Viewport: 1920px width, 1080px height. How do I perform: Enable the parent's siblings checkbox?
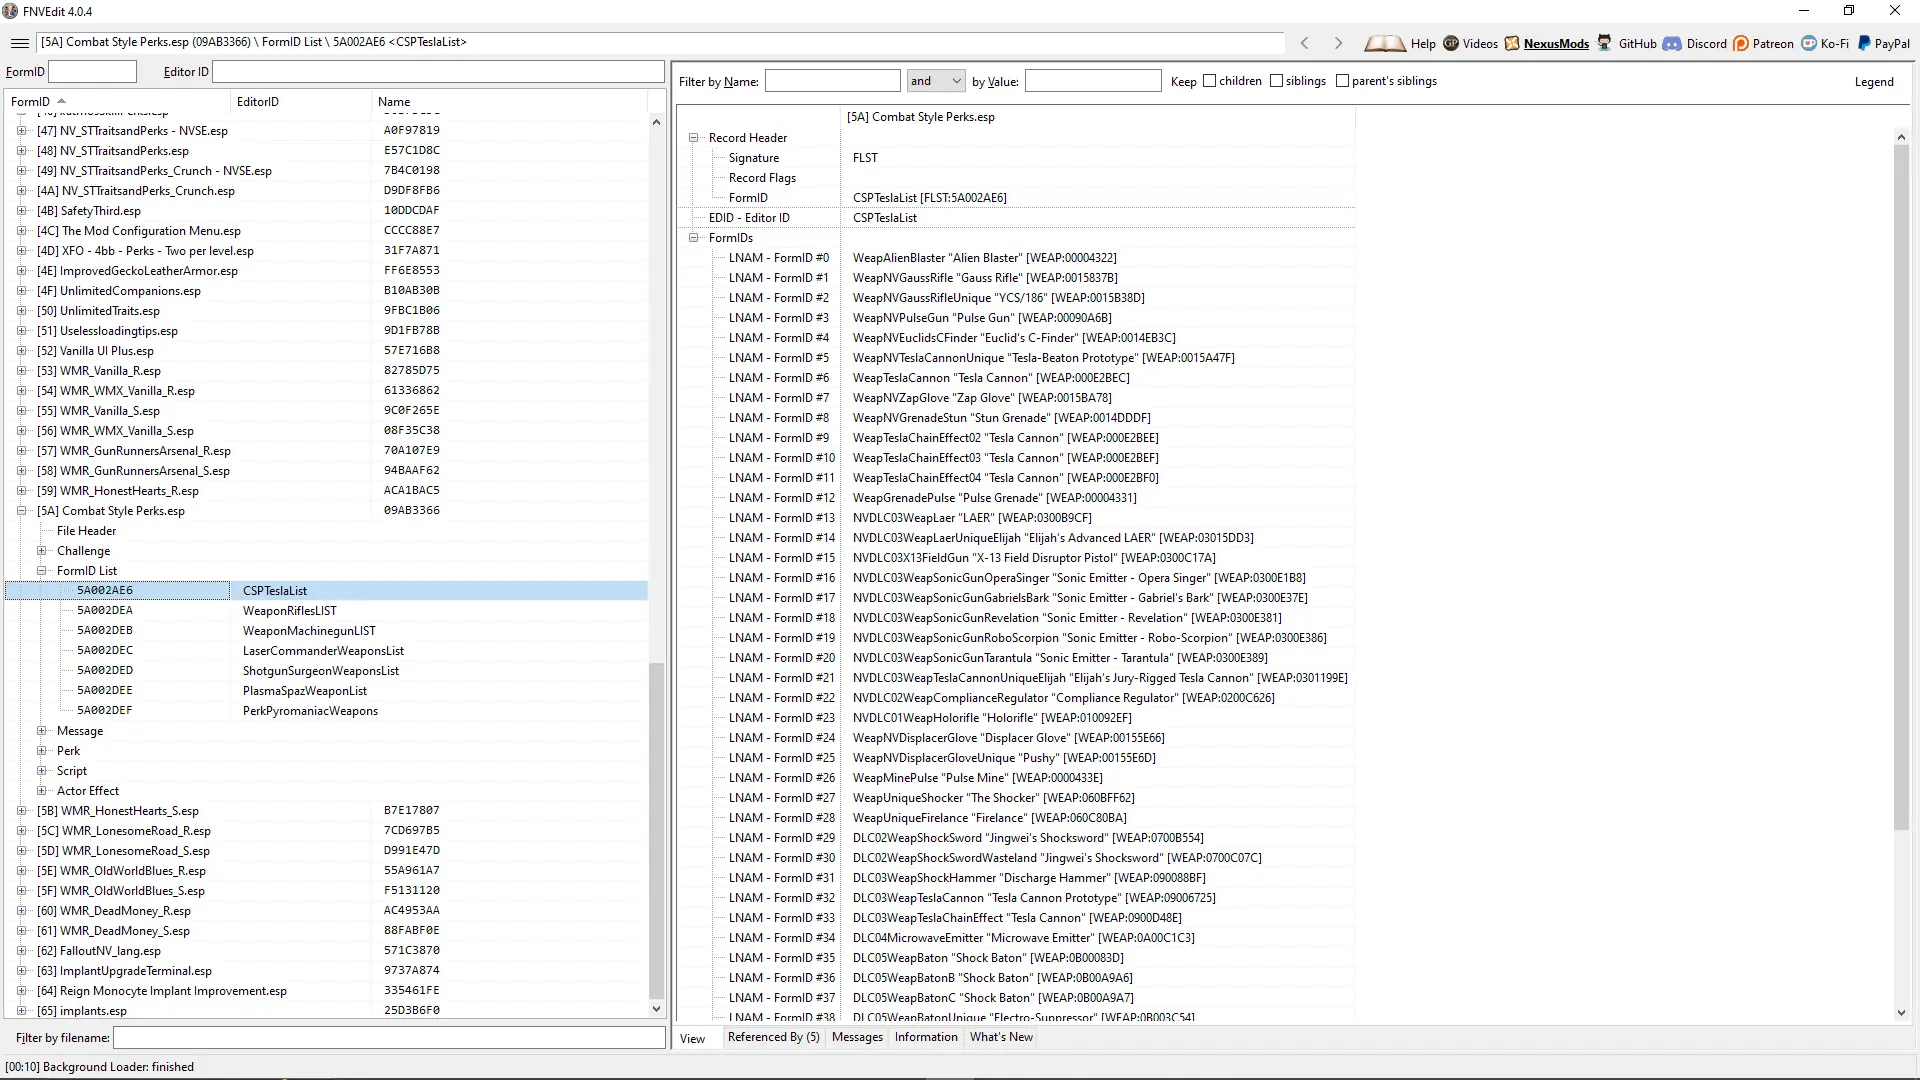pos(1342,81)
